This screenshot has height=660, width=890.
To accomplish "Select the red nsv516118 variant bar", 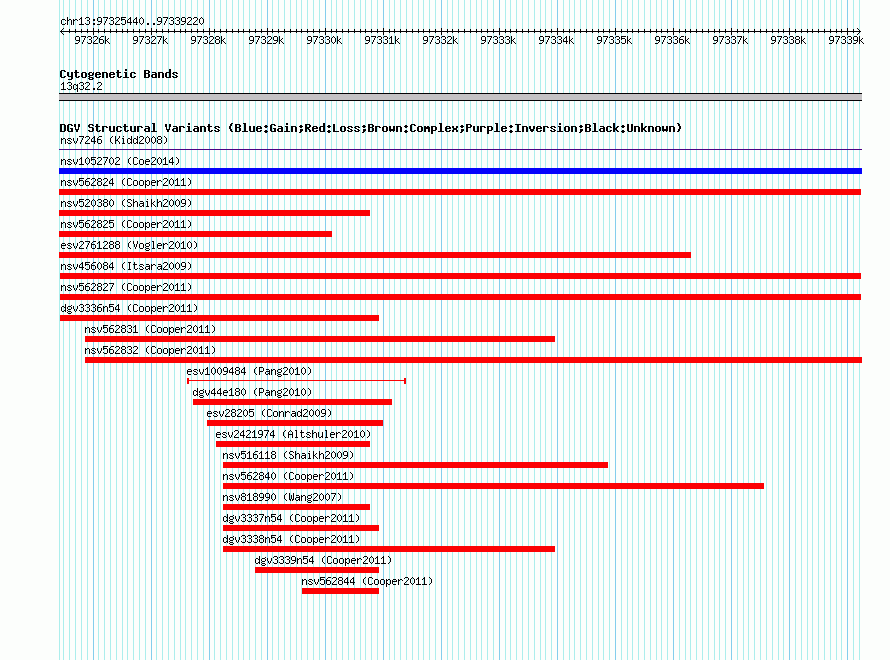I will coord(415,465).
